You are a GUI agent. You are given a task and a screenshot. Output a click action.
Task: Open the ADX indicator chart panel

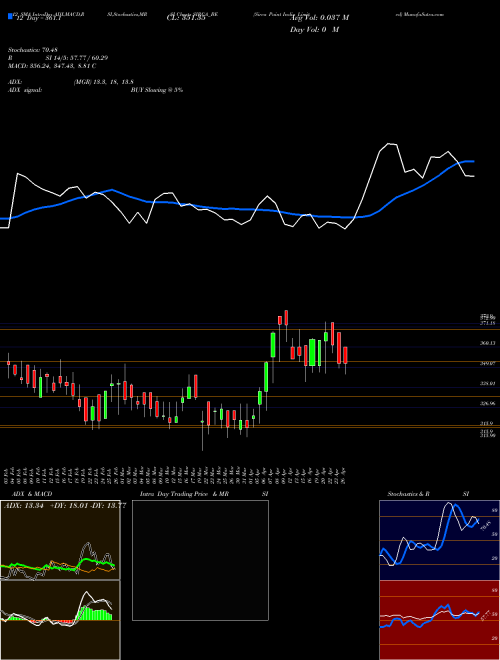coord(60,540)
